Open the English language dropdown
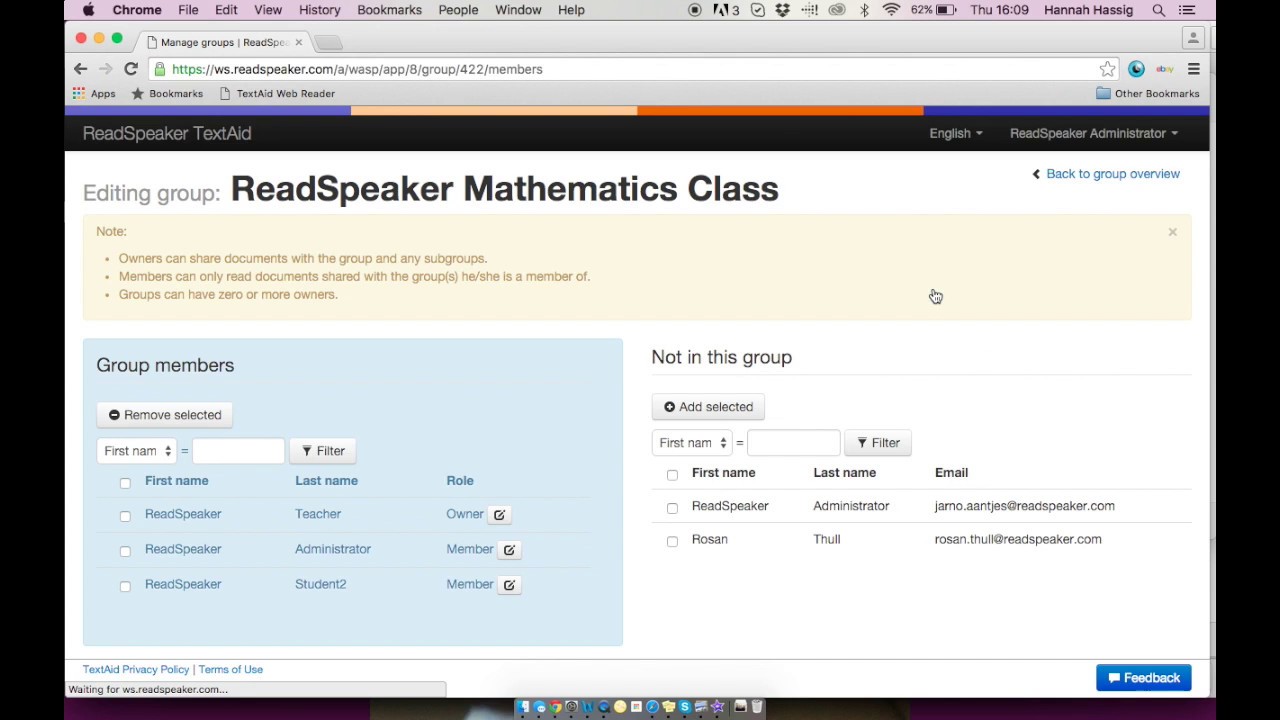Image resolution: width=1280 pixels, height=720 pixels. click(x=955, y=133)
